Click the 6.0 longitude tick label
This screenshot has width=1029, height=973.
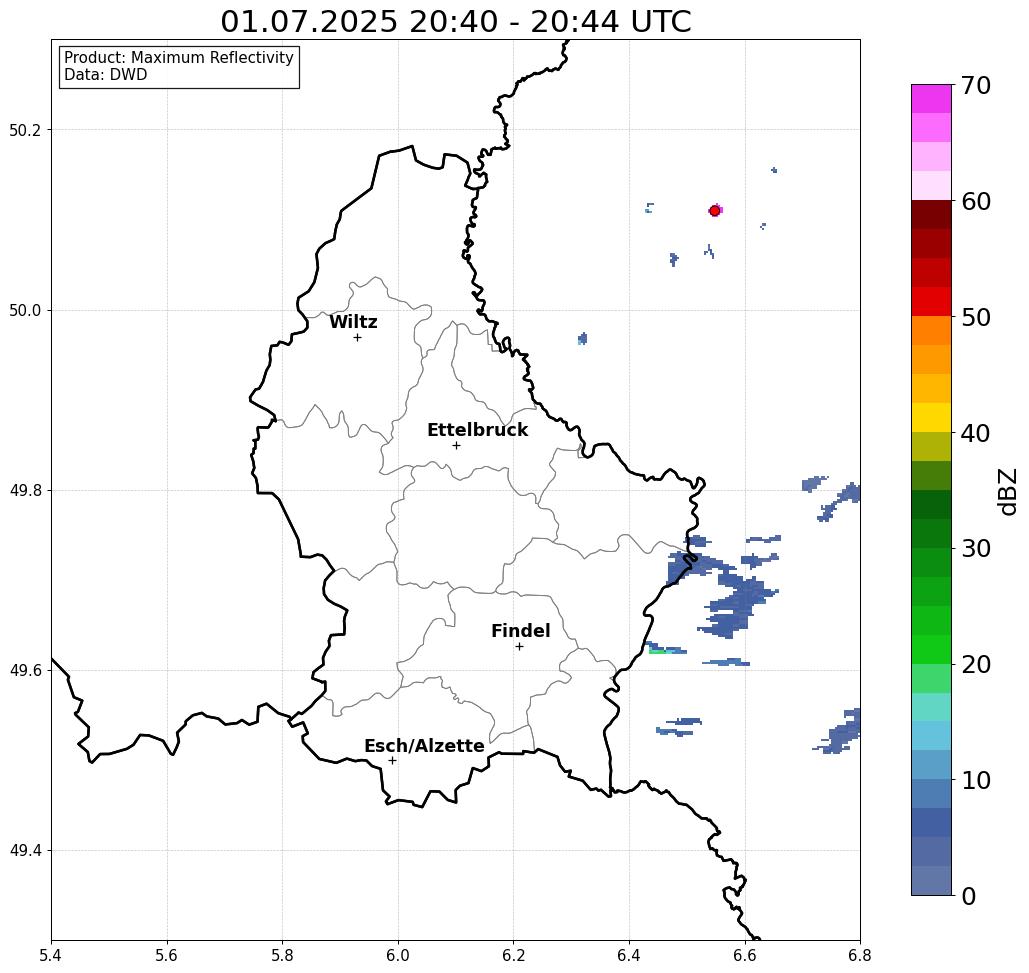coord(398,955)
